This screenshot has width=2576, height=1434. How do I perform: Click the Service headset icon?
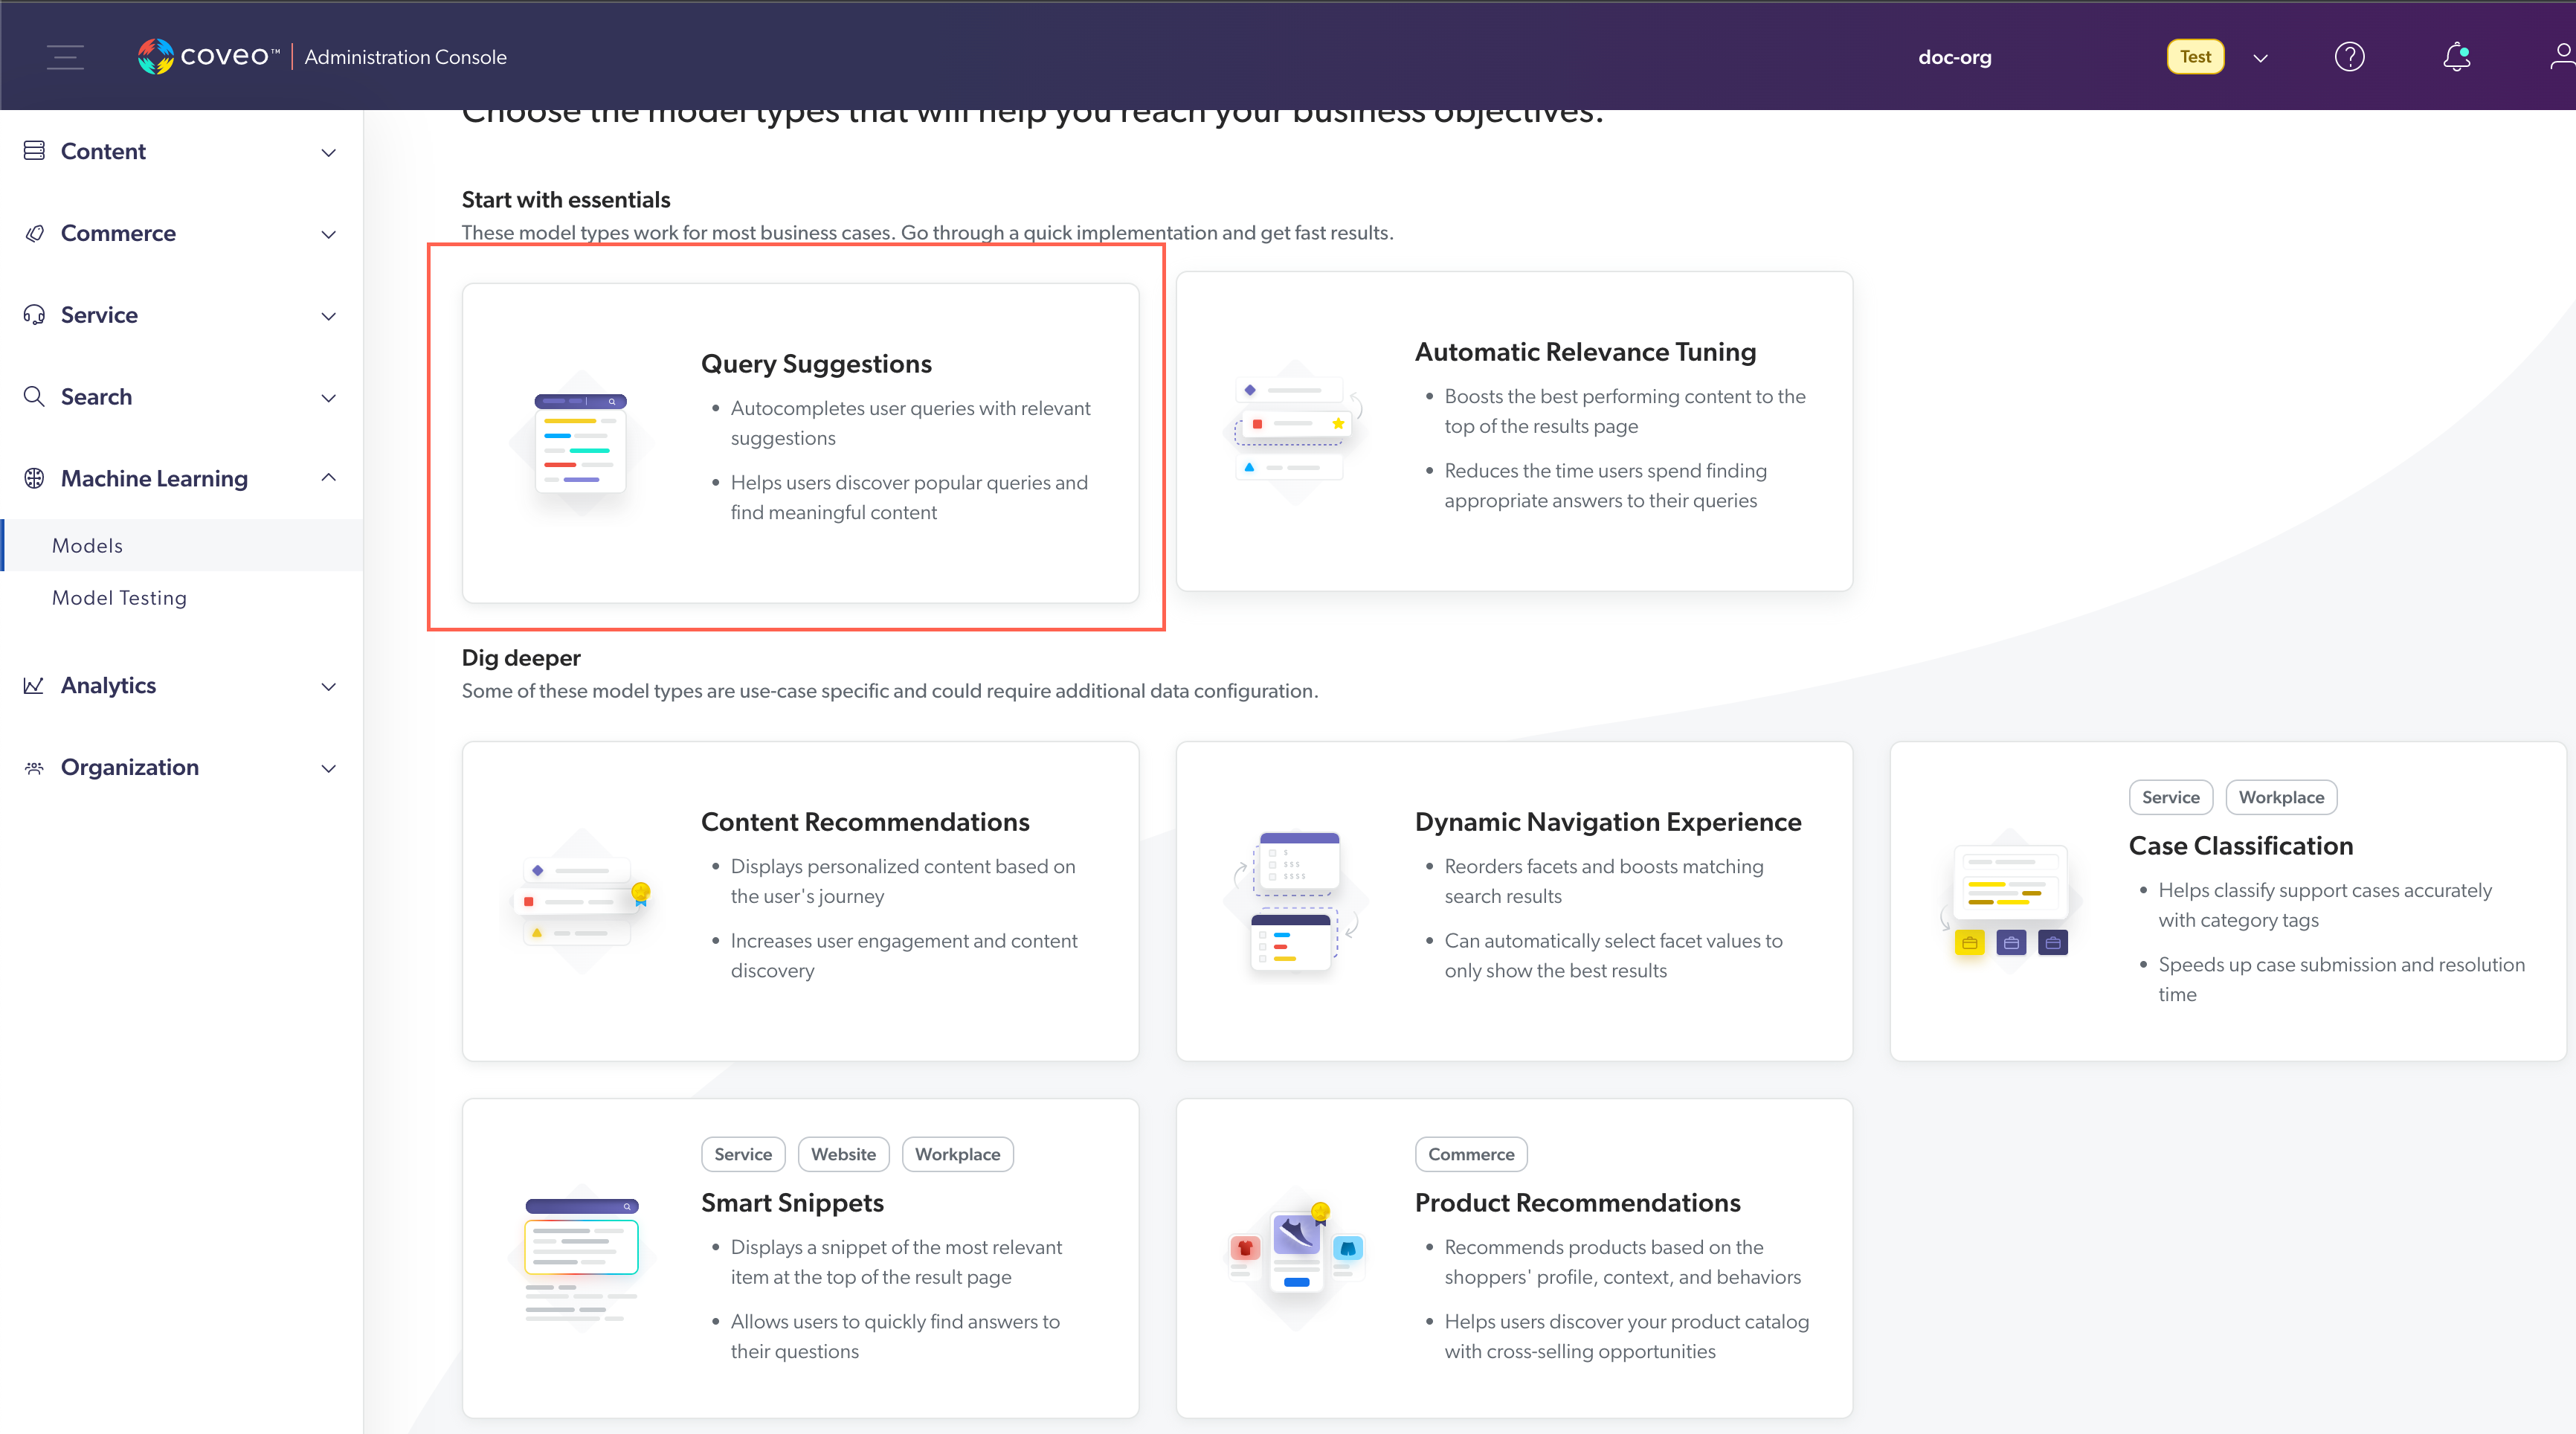click(x=34, y=315)
